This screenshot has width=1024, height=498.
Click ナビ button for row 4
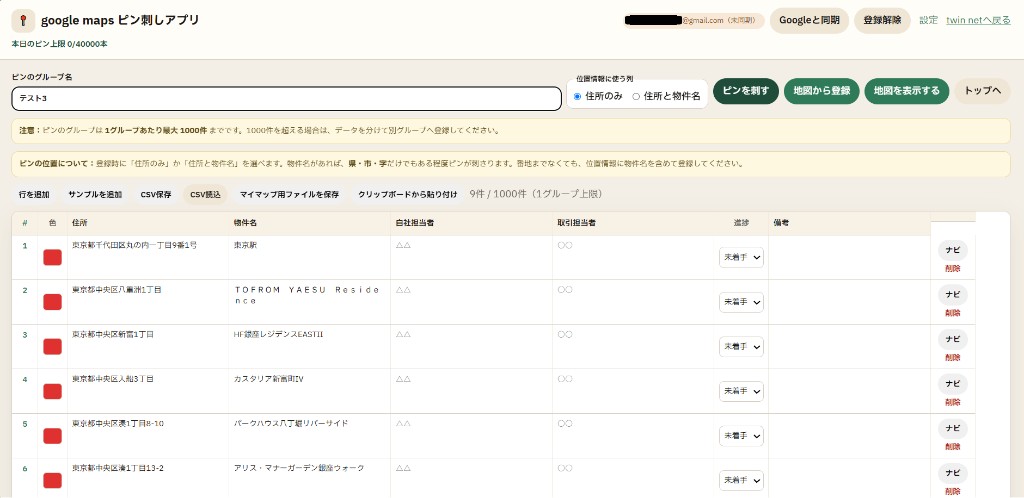click(x=952, y=384)
